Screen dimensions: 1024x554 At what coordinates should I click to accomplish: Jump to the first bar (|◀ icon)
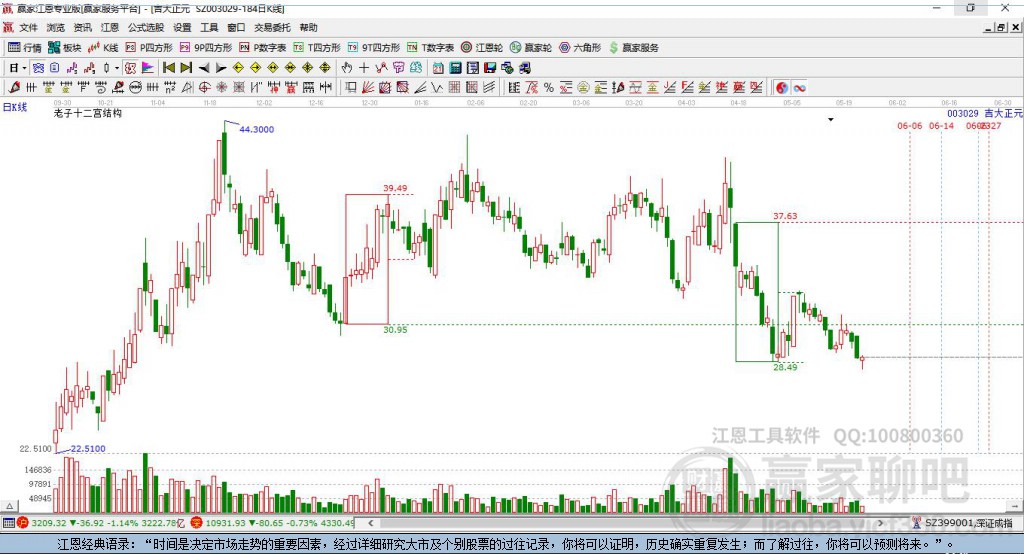click(x=169, y=68)
